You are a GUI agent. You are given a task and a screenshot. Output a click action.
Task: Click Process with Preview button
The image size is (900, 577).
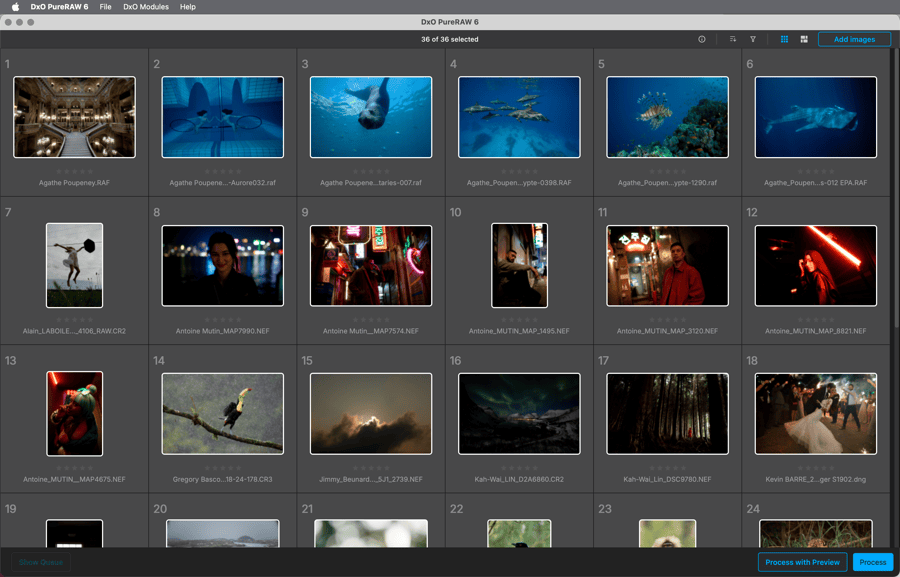tap(802, 562)
